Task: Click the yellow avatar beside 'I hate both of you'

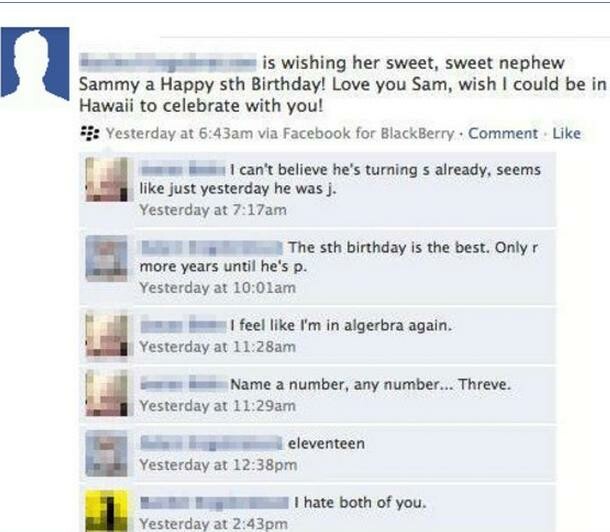Action: tap(107, 511)
